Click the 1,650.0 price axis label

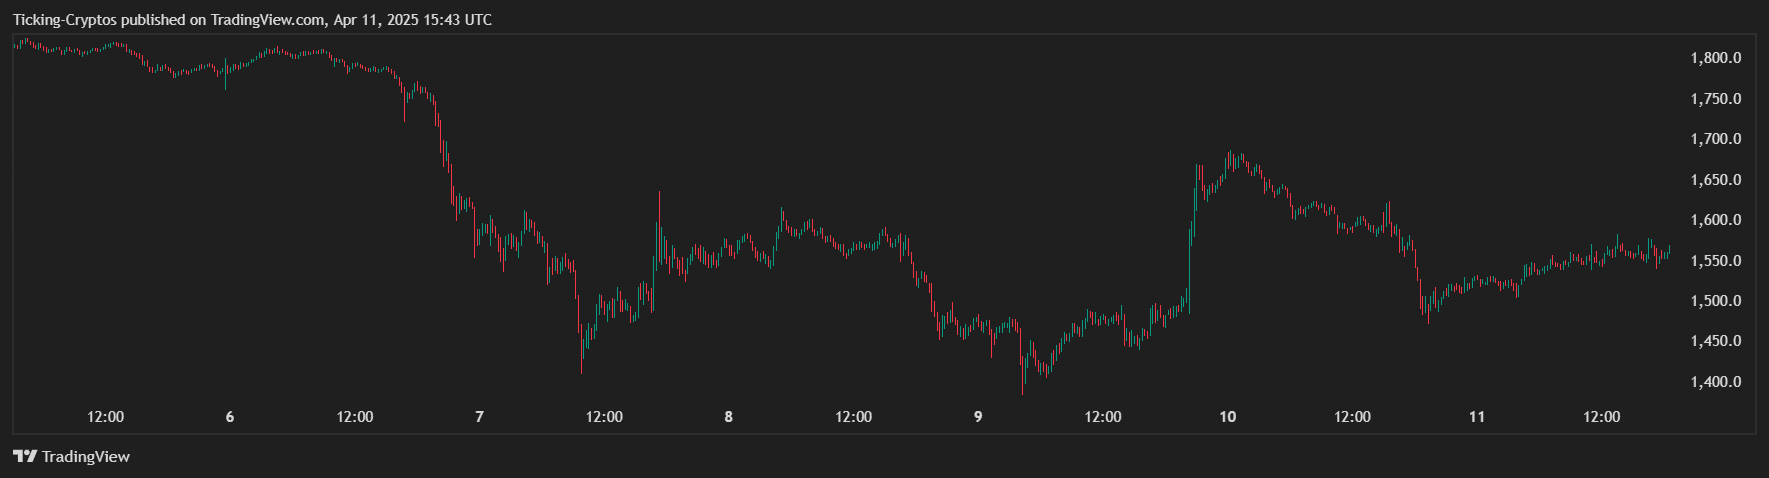[1716, 180]
